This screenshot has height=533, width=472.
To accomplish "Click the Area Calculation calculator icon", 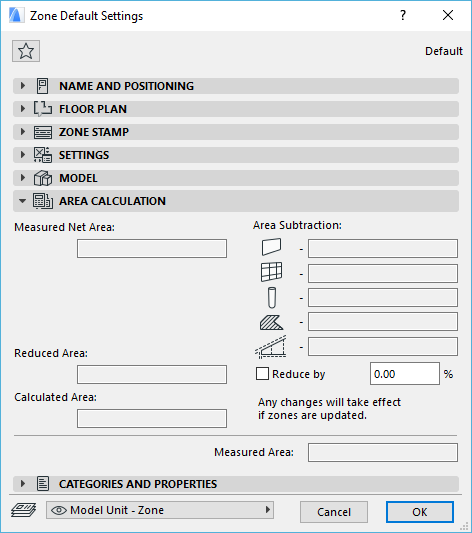I will tap(43, 201).
